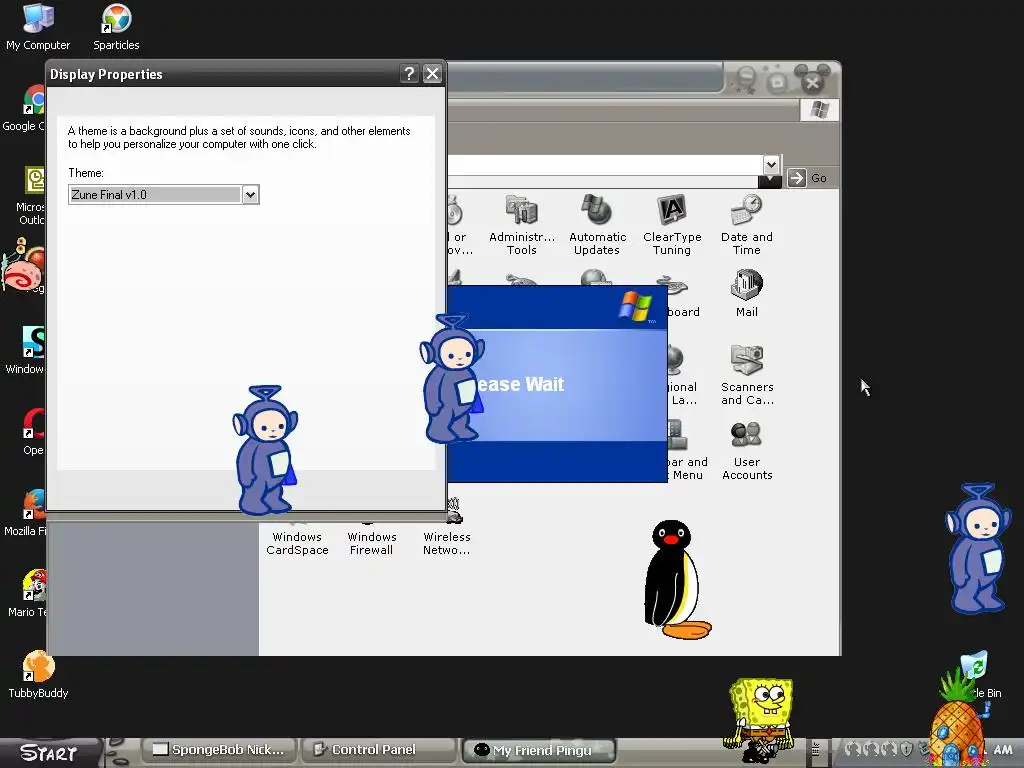Click the Pingu penguin desktop buddy
Viewport: 1024px width, 768px height.
point(677,580)
